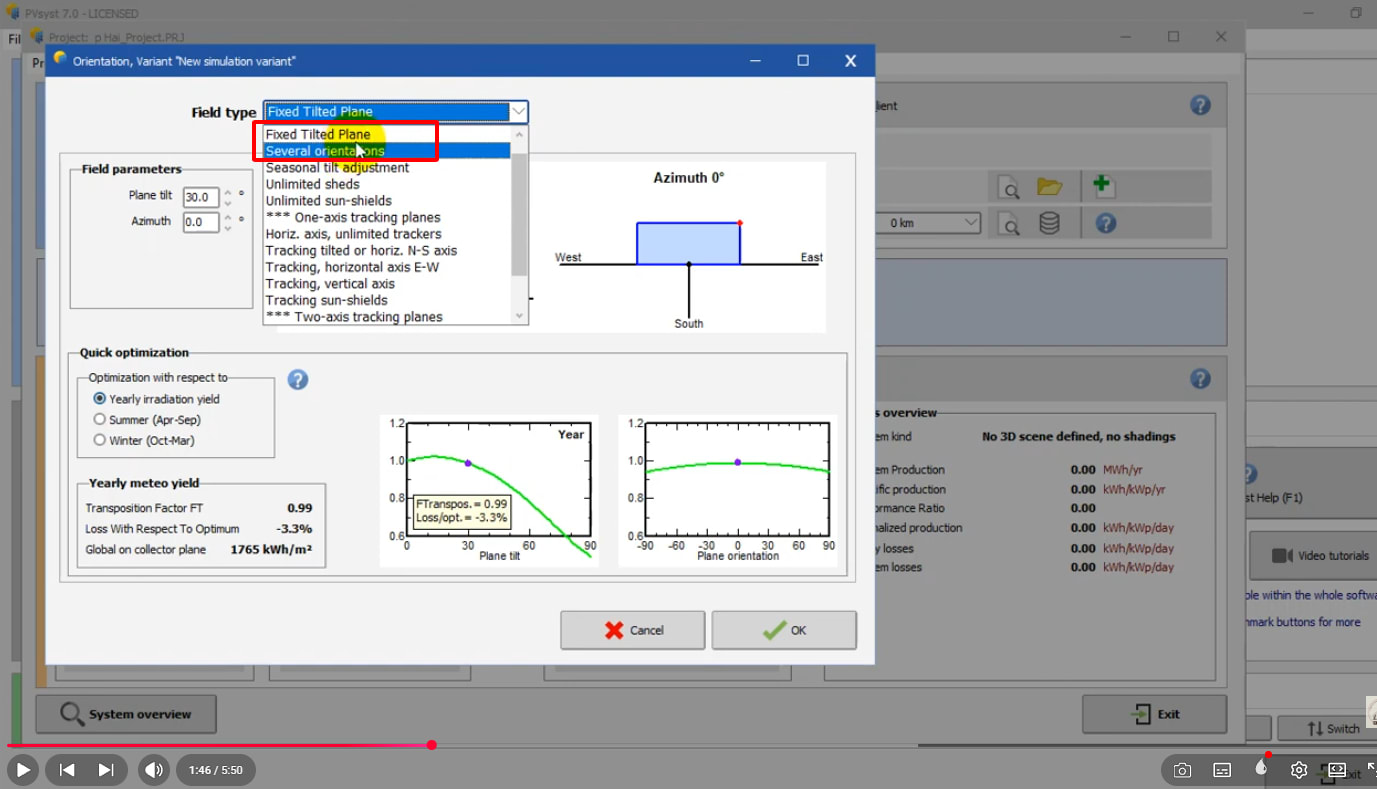This screenshot has width=1377, height=789.
Task: Click the green plus new file icon
Action: pyautogui.click(x=1102, y=186)
